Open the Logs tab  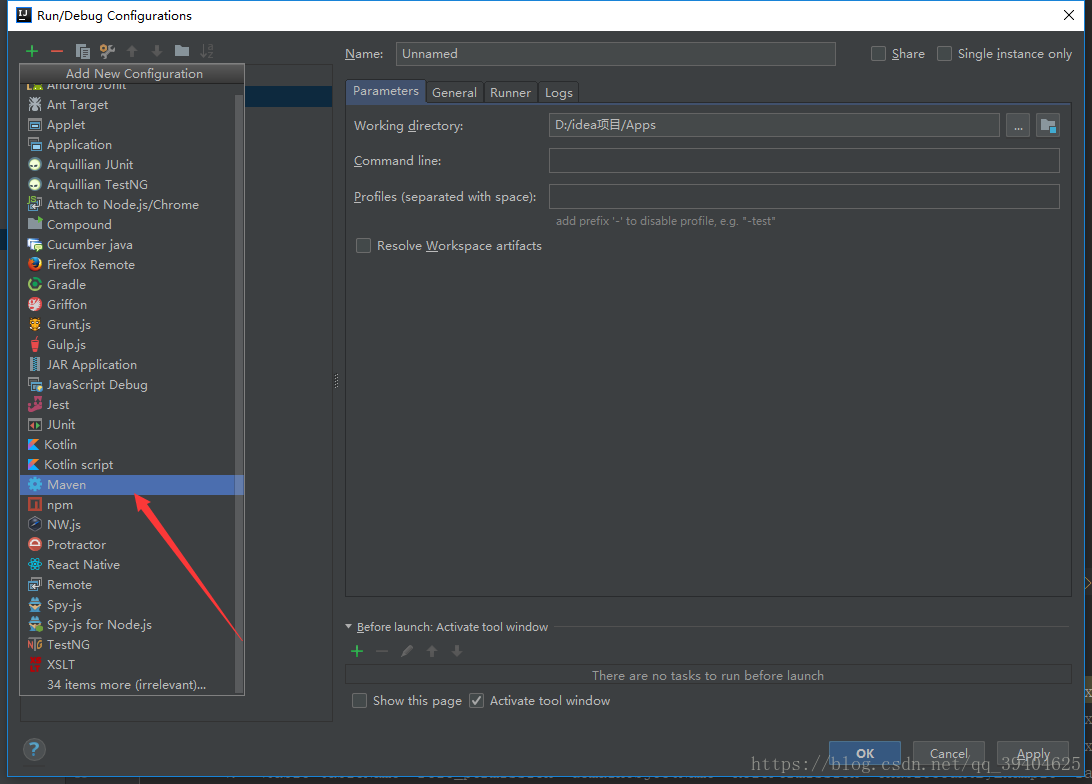[x=559, y=93]
